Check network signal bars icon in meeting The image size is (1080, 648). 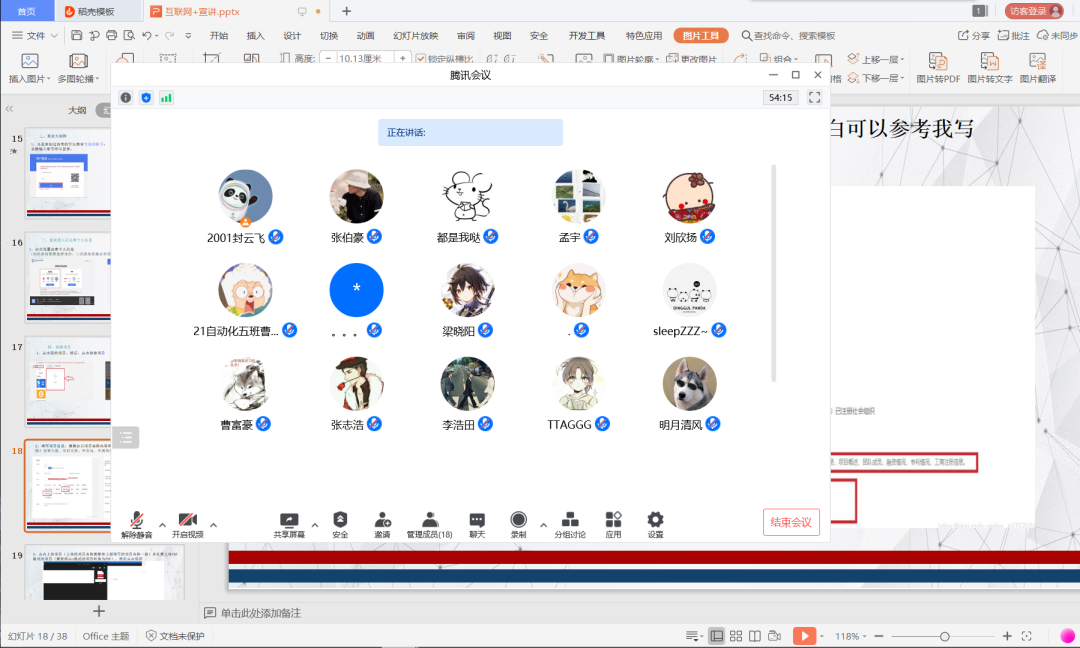tap(166, 98)
